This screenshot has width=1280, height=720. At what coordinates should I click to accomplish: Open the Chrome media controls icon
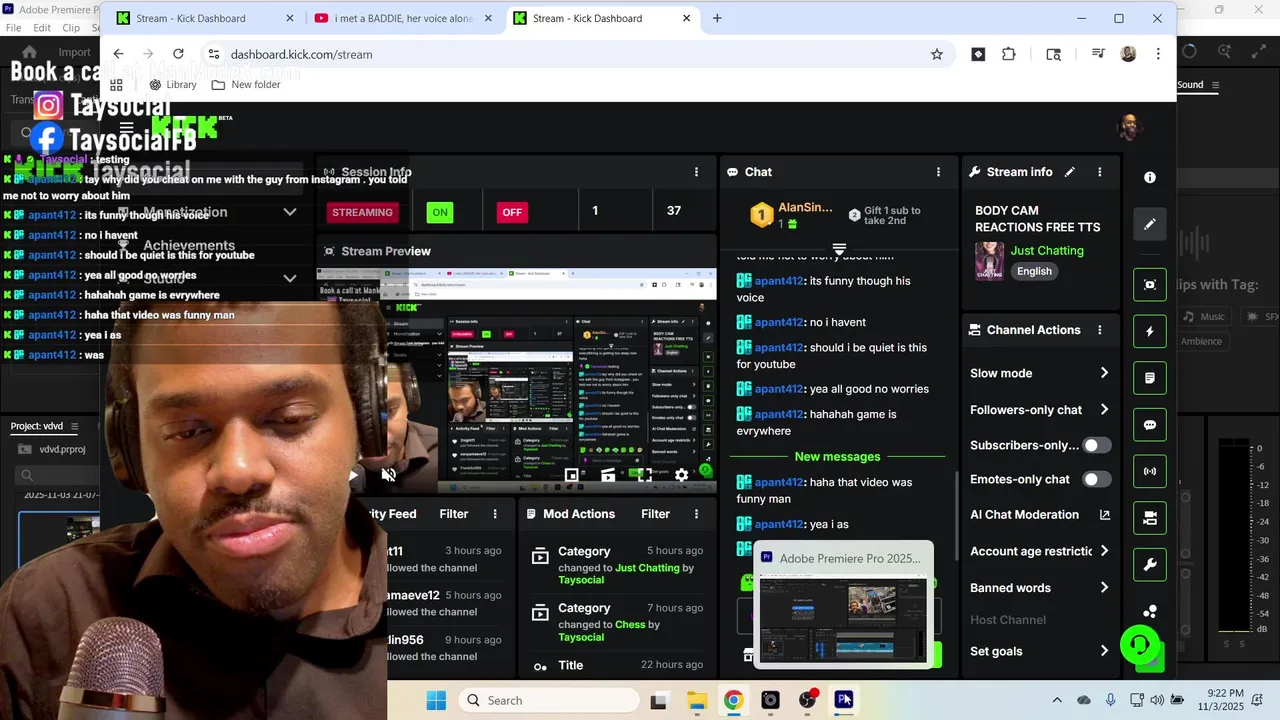(1098, 54)
